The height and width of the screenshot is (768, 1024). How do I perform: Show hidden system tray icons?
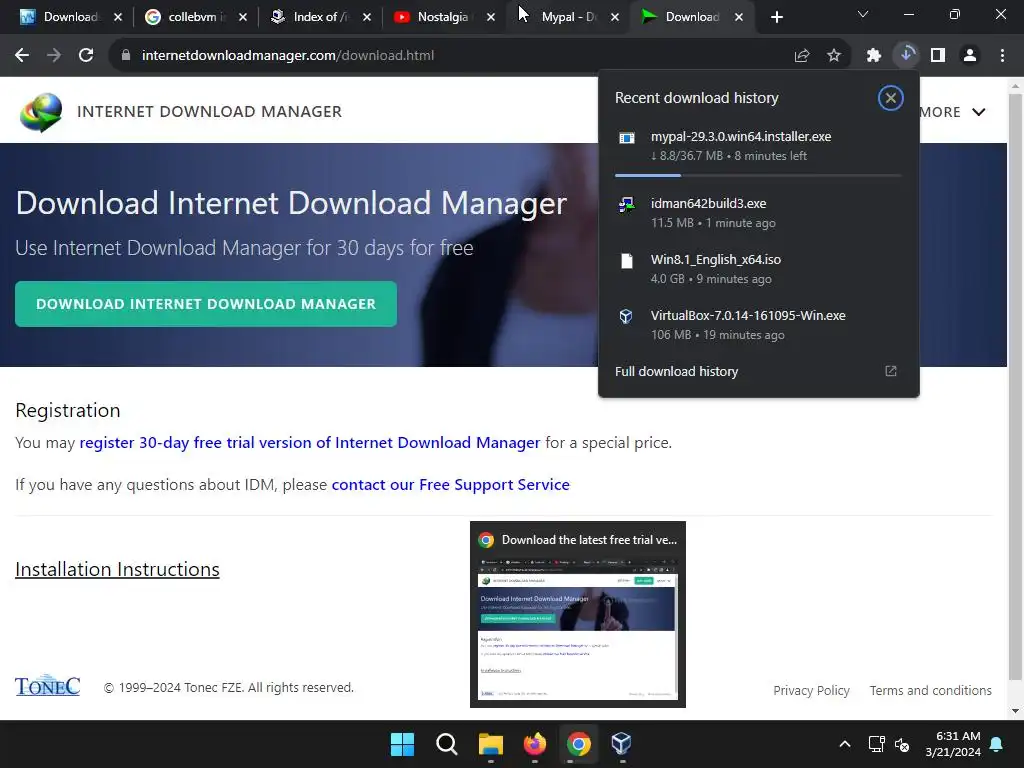844,744
